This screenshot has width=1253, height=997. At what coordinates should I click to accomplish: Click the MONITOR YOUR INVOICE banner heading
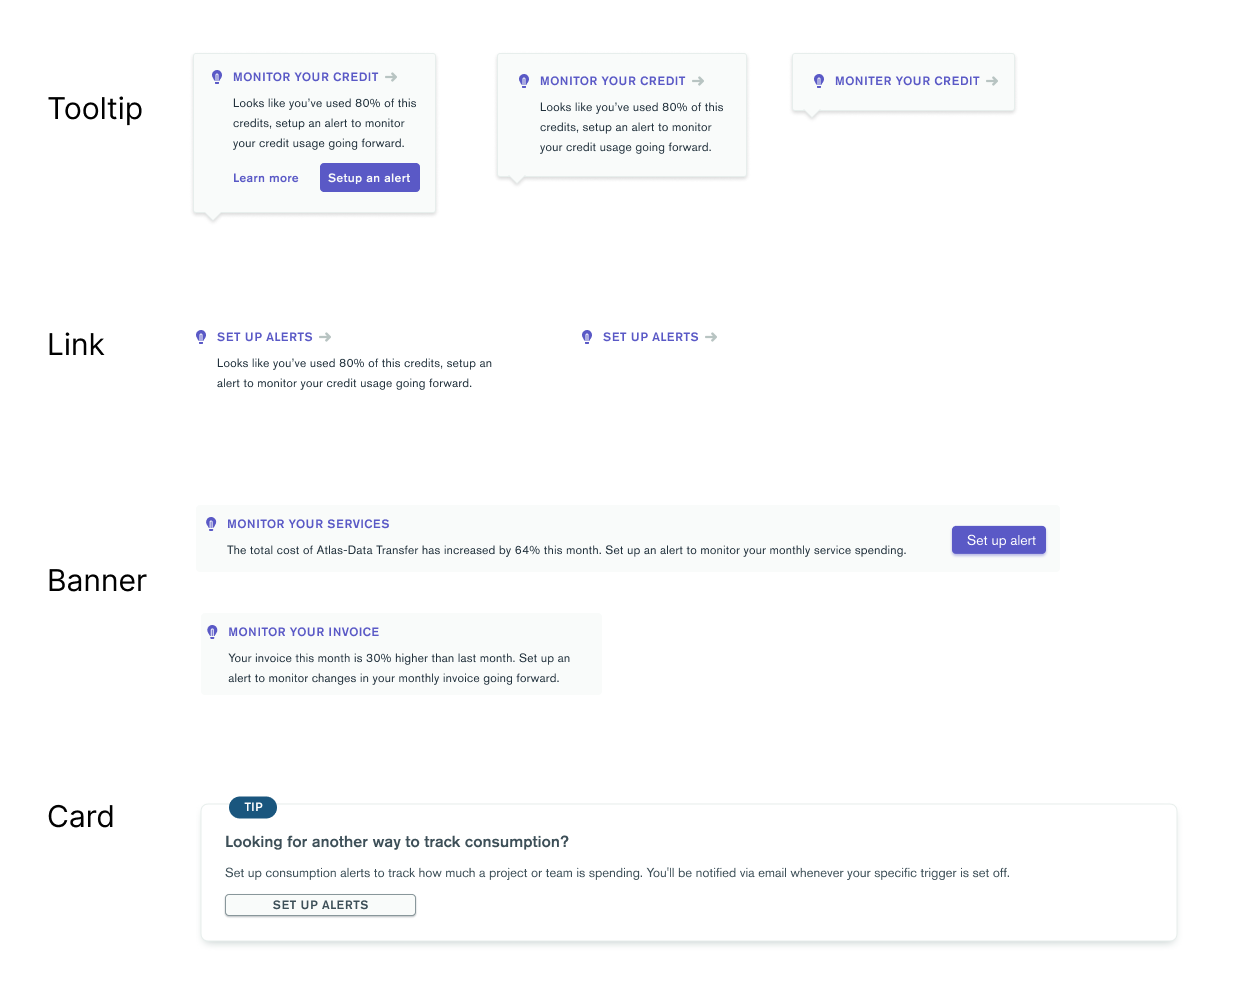(304, 631)
